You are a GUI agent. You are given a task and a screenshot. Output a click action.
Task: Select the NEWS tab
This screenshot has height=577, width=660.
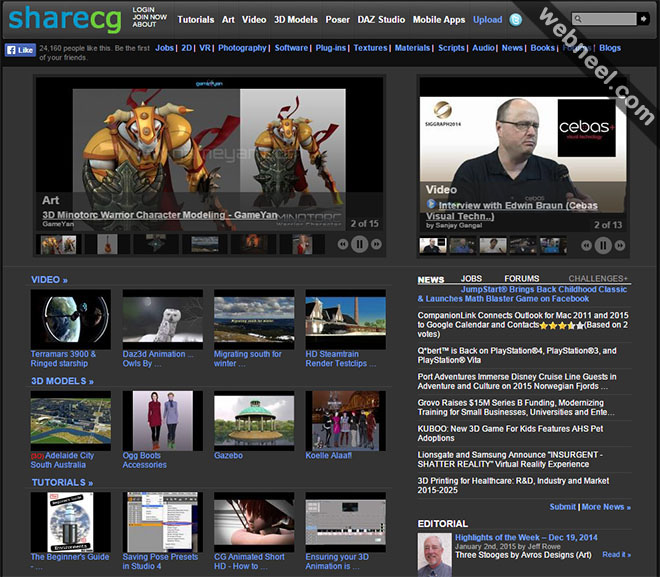[x=431, y=280]
